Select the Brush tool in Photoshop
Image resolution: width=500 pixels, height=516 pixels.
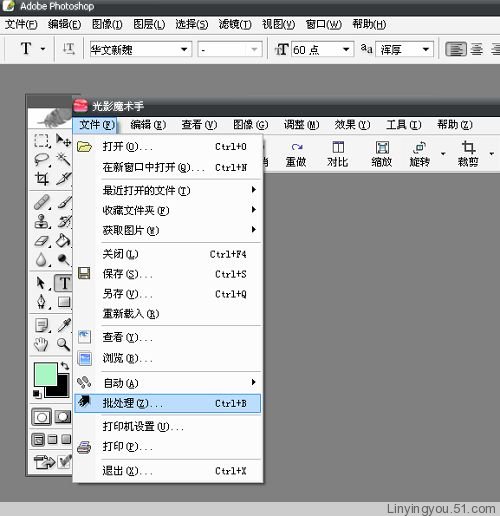pyautogui.click(x=64, y=202)
